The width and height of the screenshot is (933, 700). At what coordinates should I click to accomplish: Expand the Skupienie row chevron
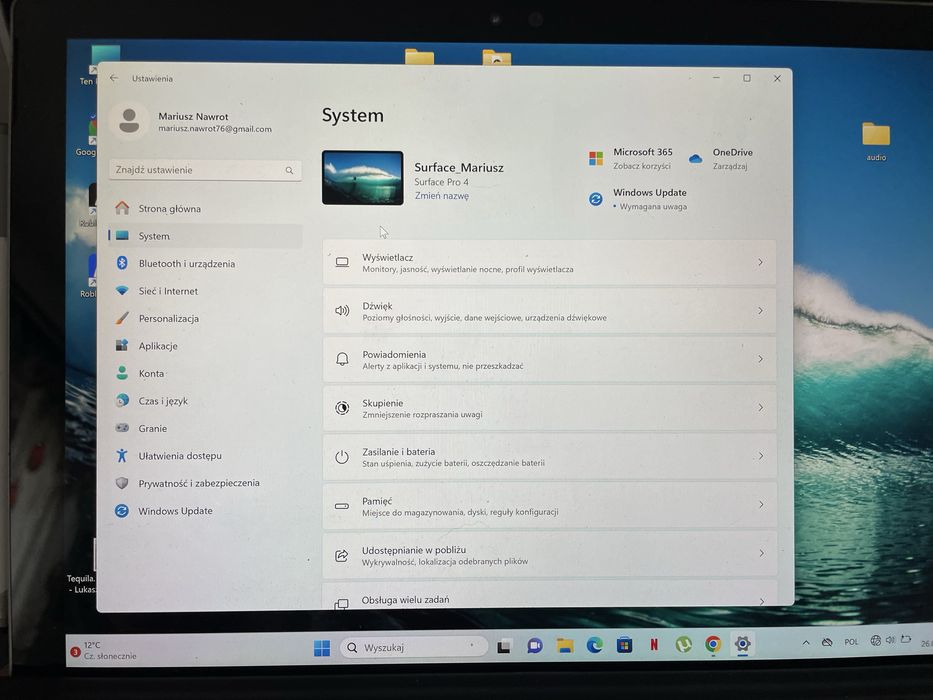760,408
